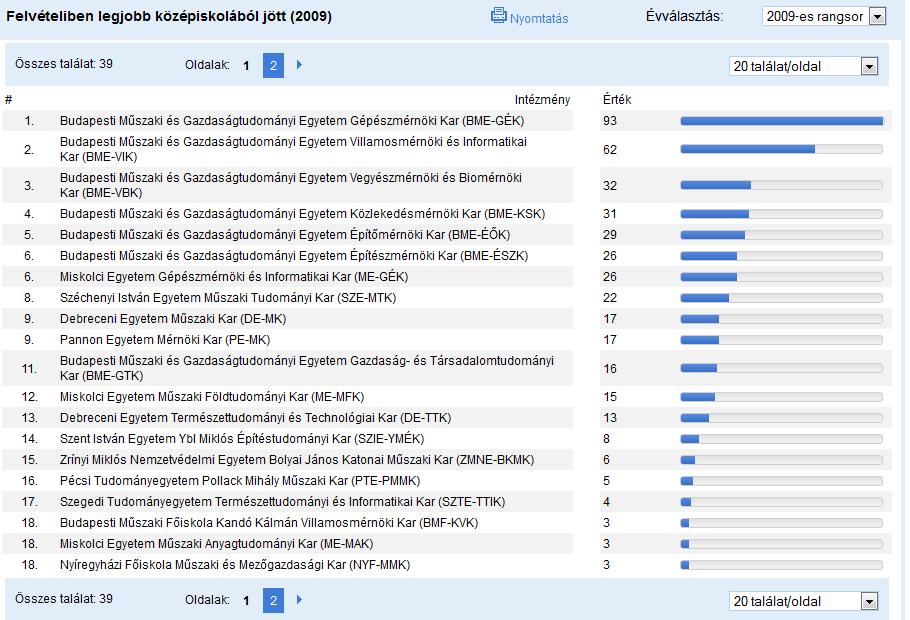Select the BME-ÉÖK Építőmérnöki Kar row
This screenshot has width=910, height=620.
click(285, 235)
